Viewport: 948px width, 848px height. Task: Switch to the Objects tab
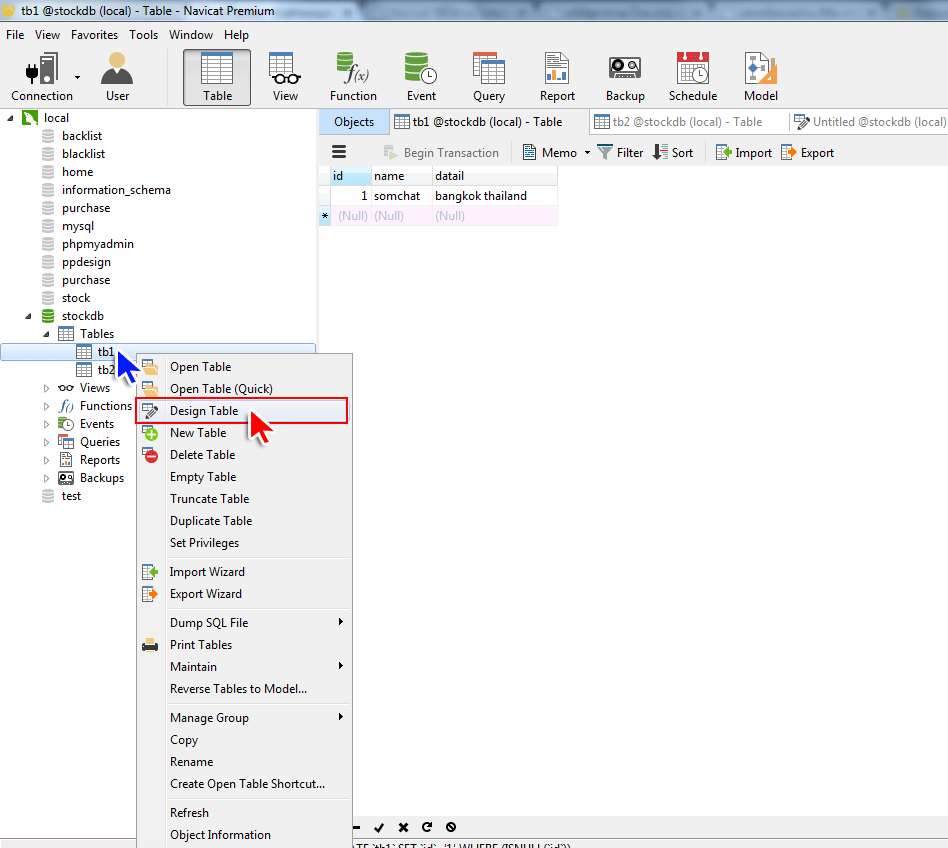[354, 121]
